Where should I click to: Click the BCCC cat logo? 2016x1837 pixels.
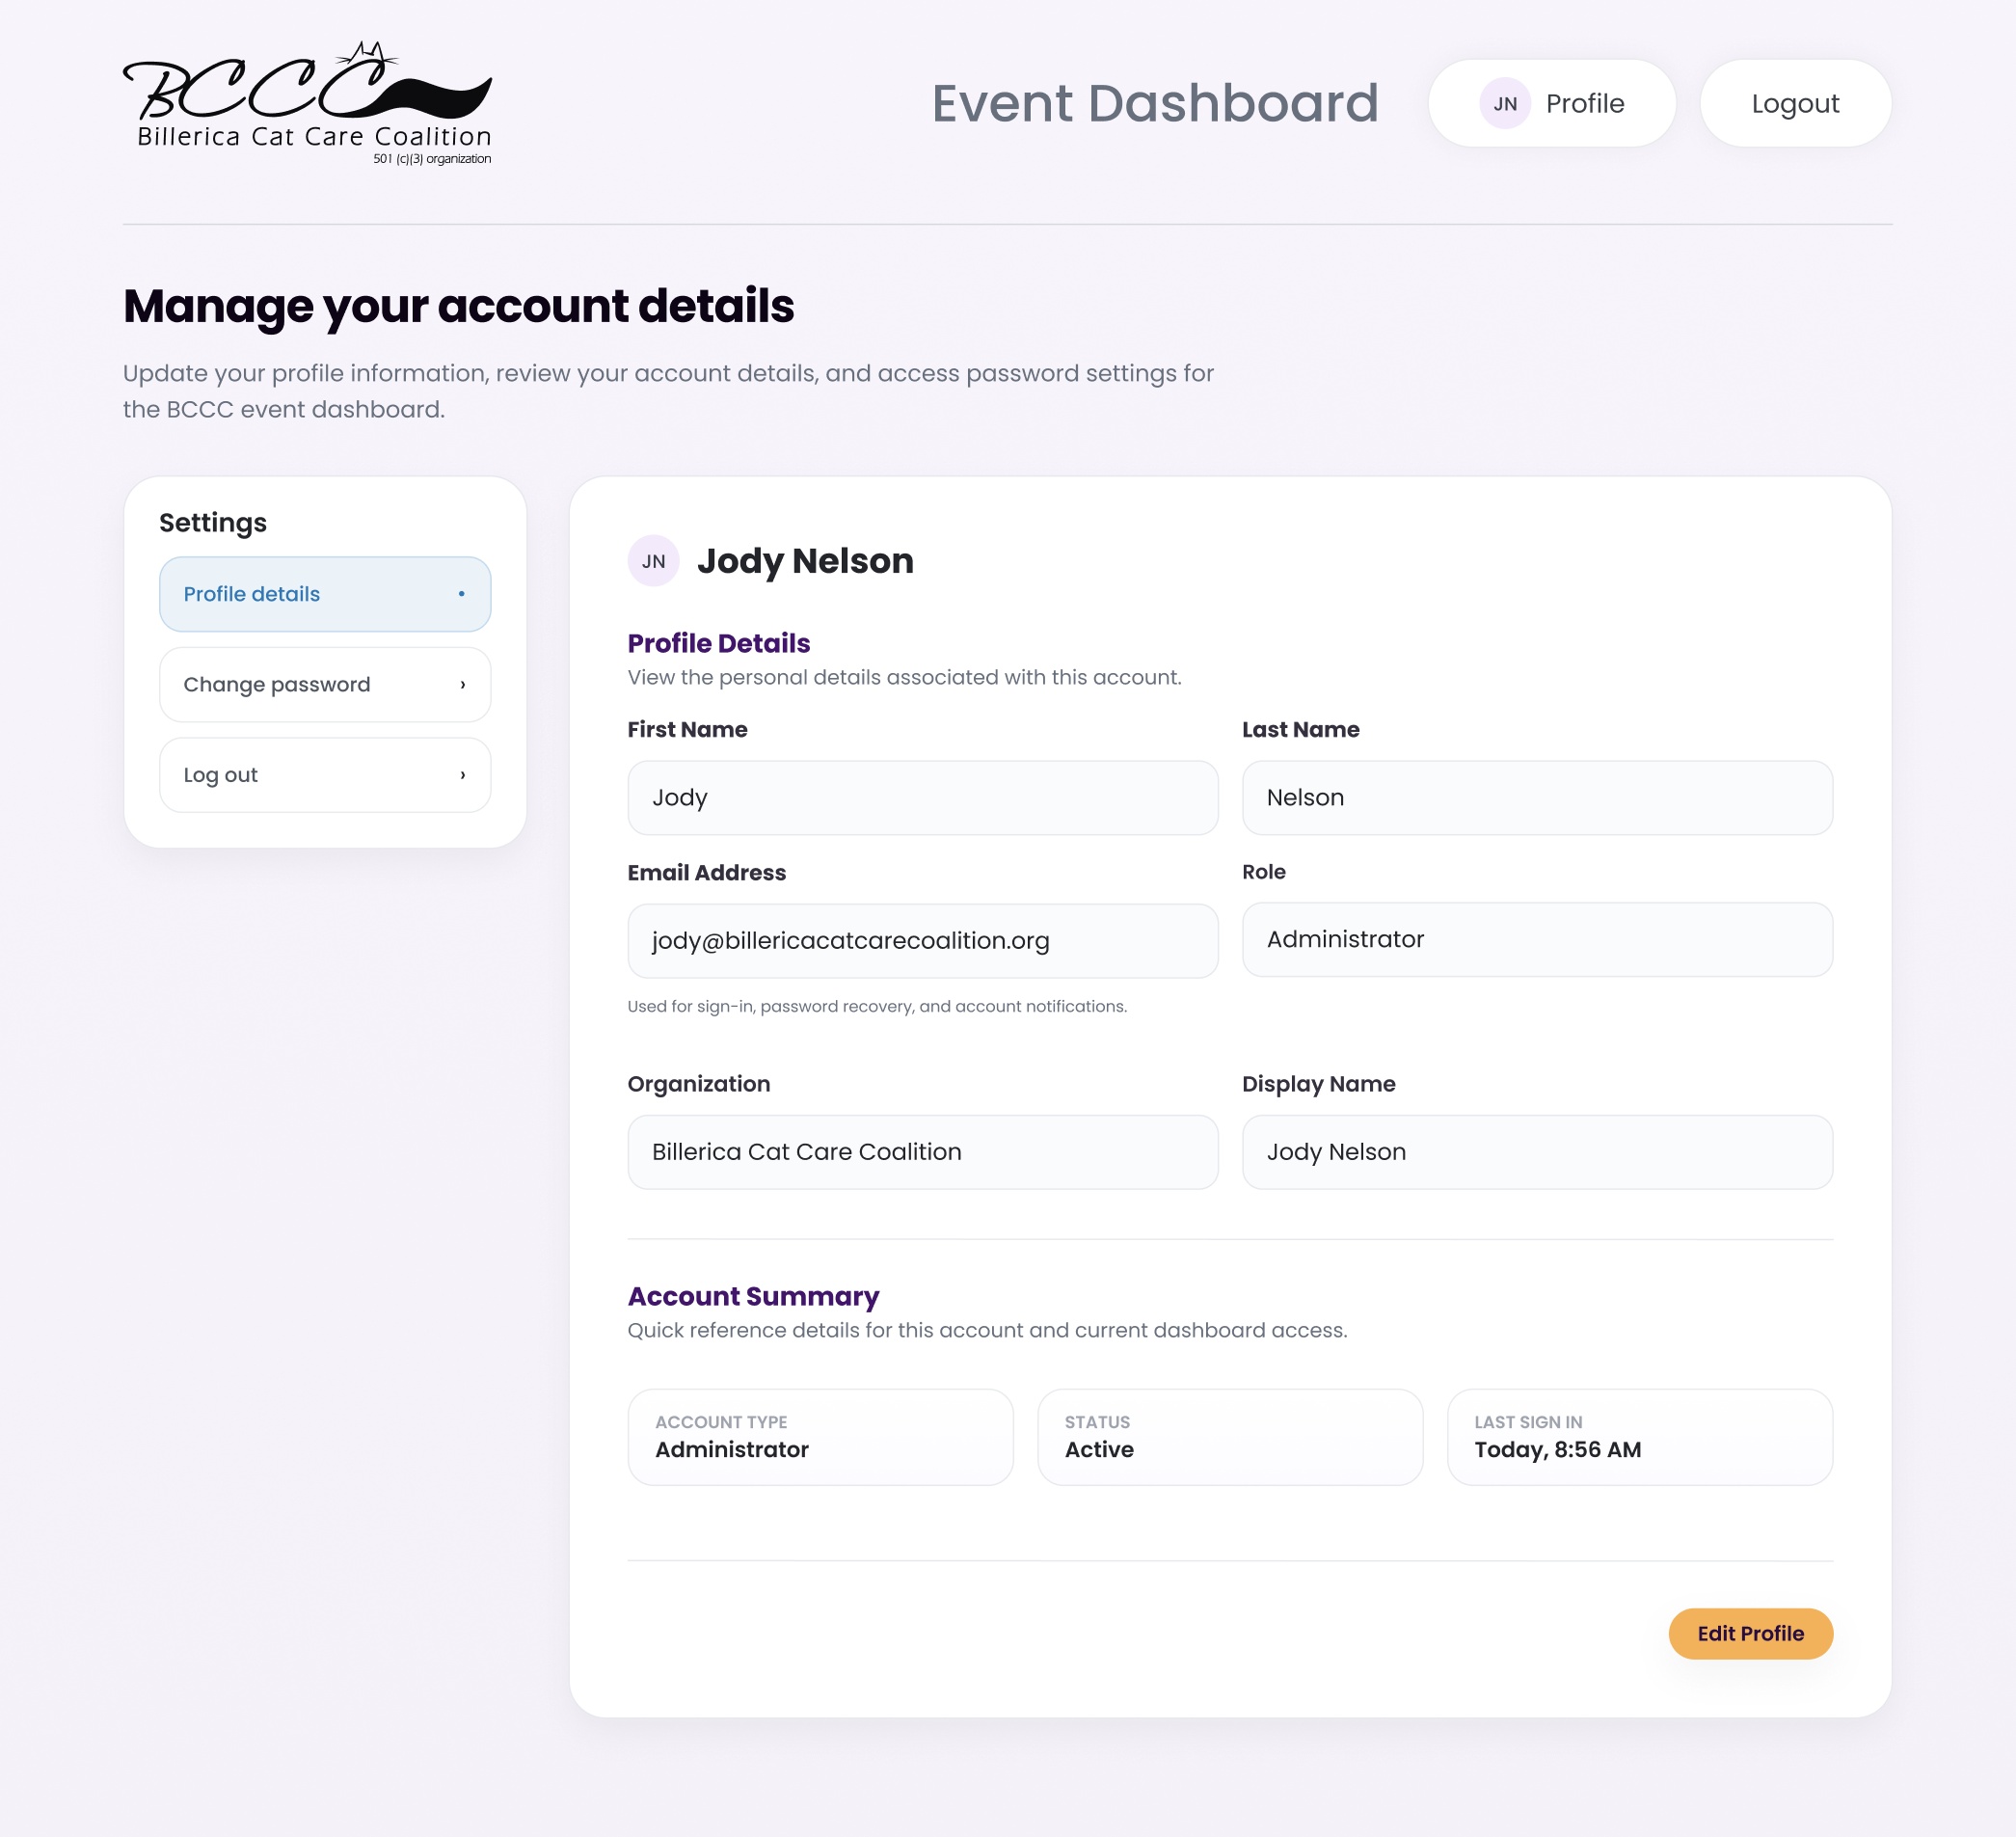coord(307,103)
